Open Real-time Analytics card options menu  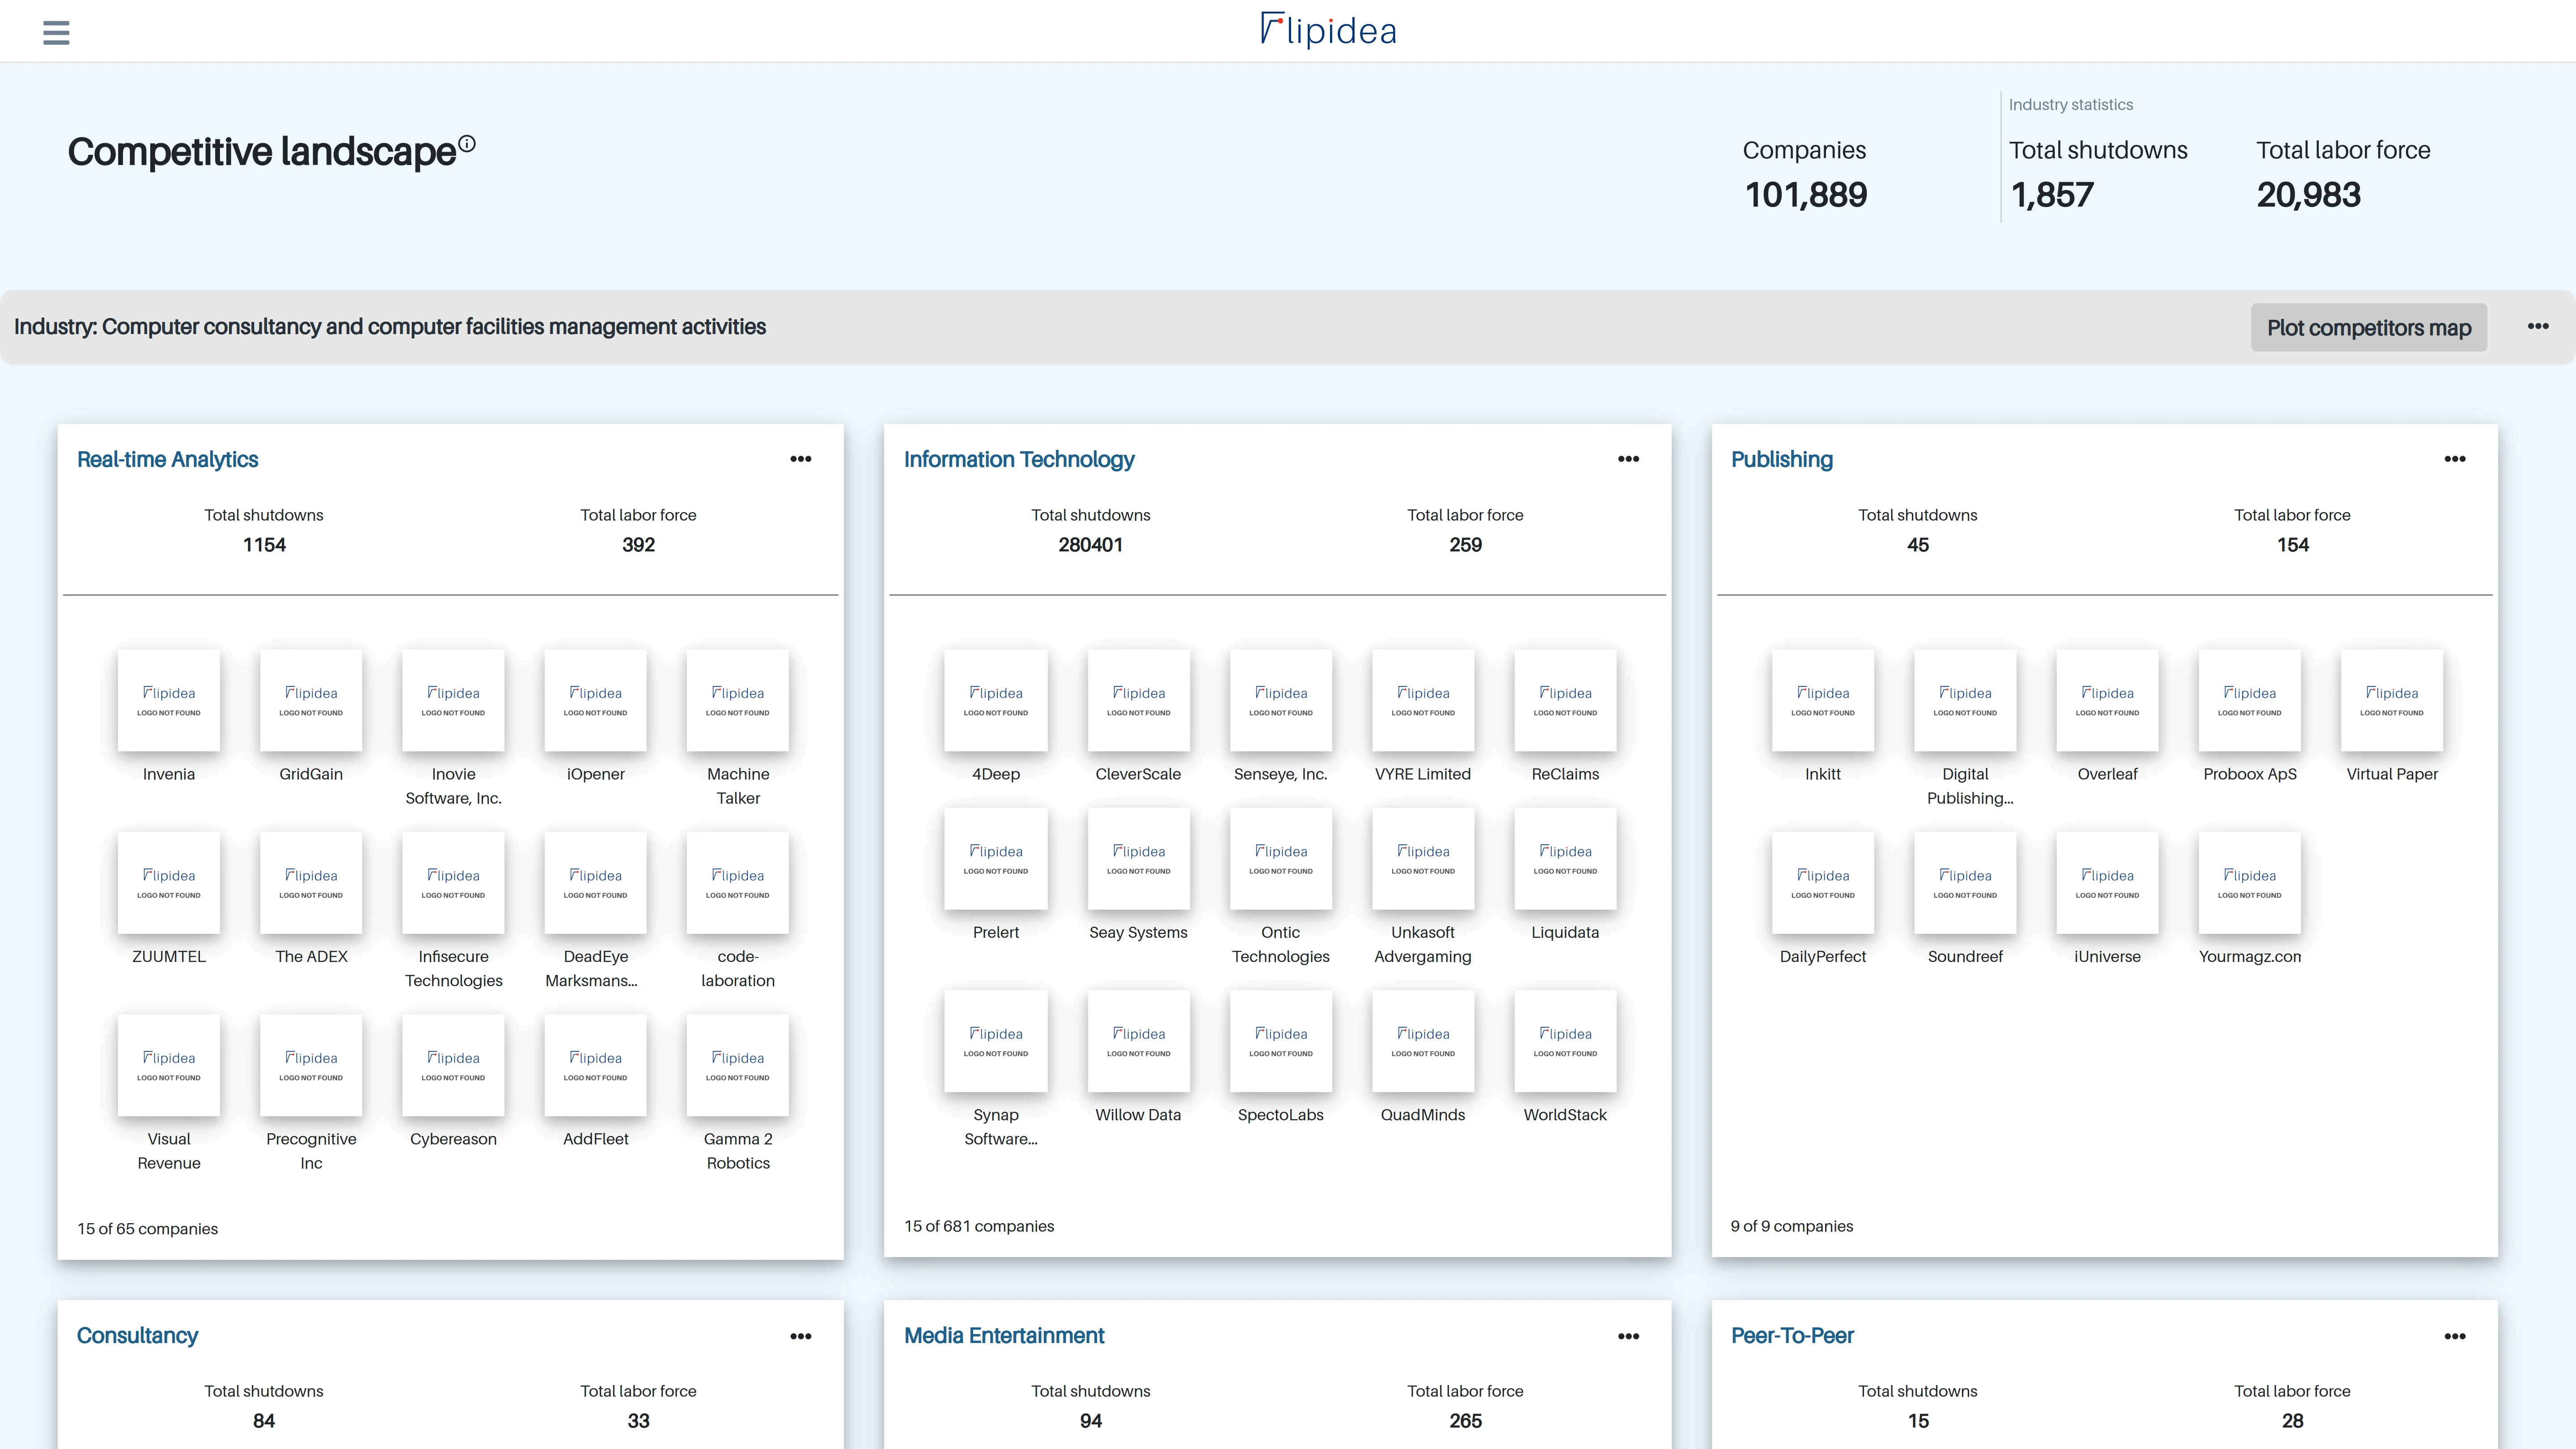[801, 459]
